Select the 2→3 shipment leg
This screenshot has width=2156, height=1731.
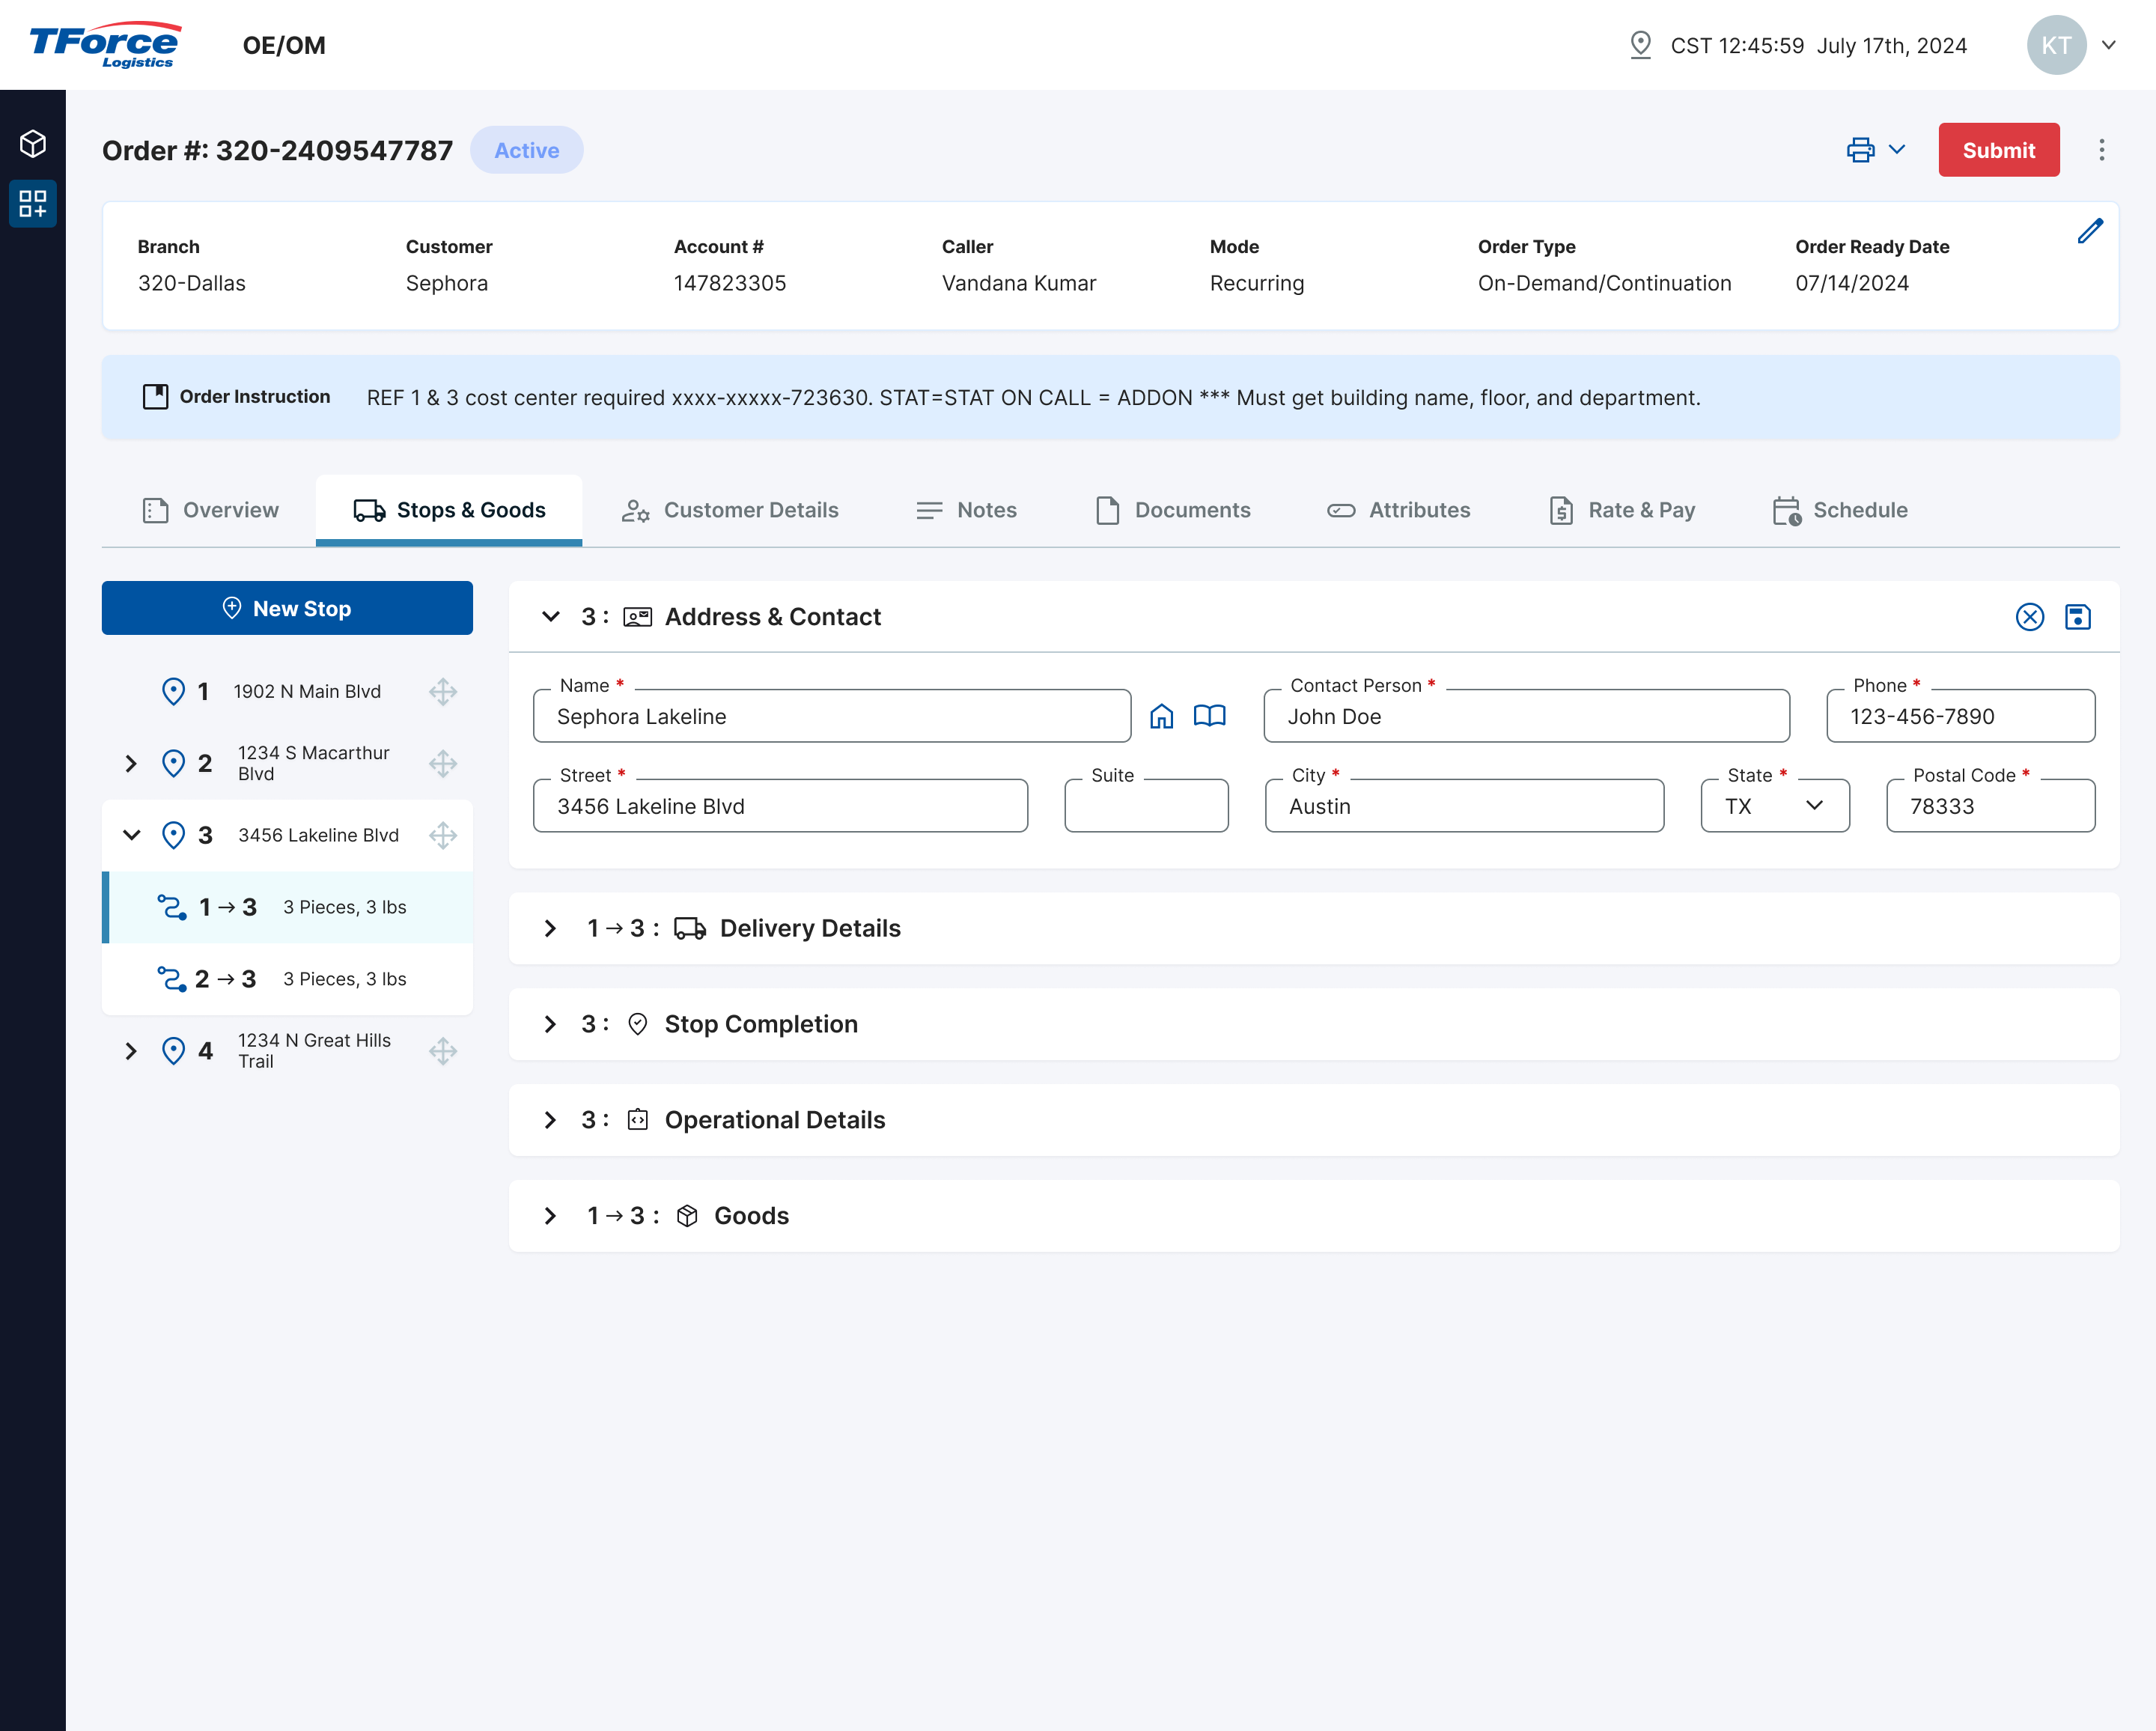point(288,979)
